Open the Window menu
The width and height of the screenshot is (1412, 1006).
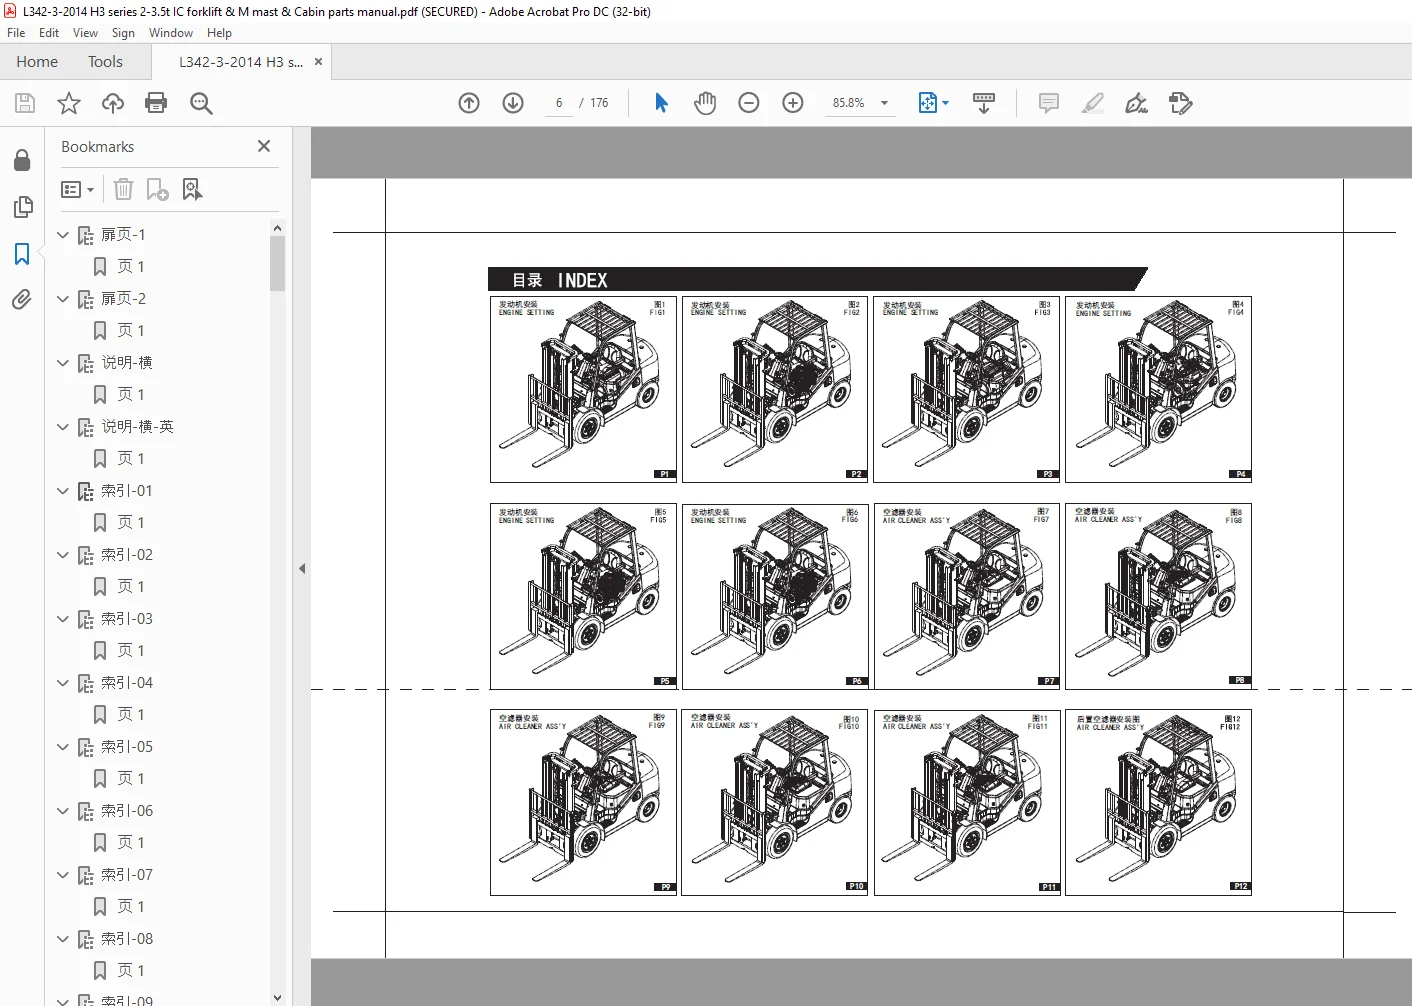click(171, 33)
